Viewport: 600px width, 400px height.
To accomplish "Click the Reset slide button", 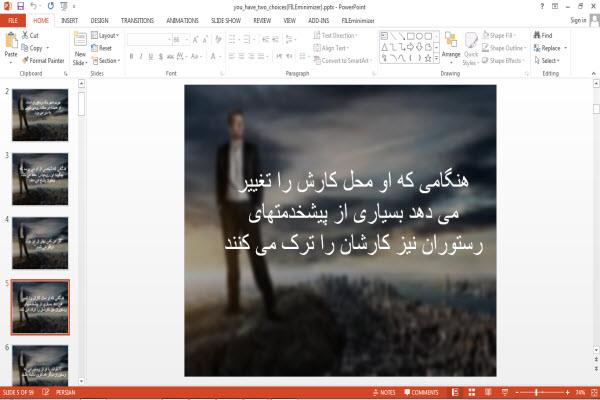I will [x=101, y=48].
